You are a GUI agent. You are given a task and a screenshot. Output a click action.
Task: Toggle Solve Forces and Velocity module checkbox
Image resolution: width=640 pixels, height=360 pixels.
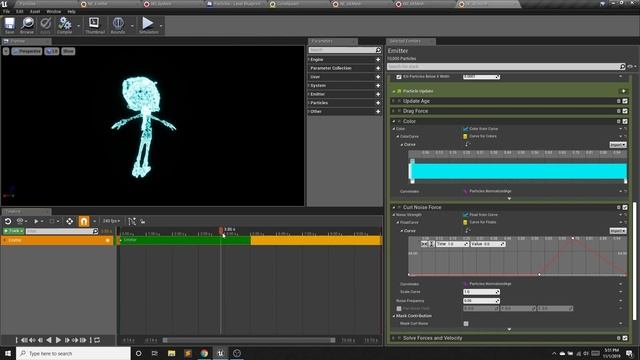(x=625, y=338)
